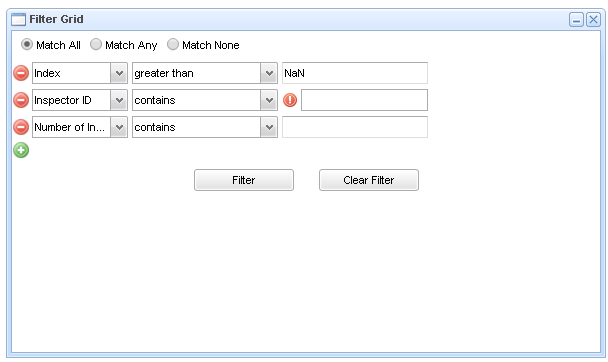This screenshot has height=362, width=608.
Task: Select the Match All radio button
Action: [26, 44]
